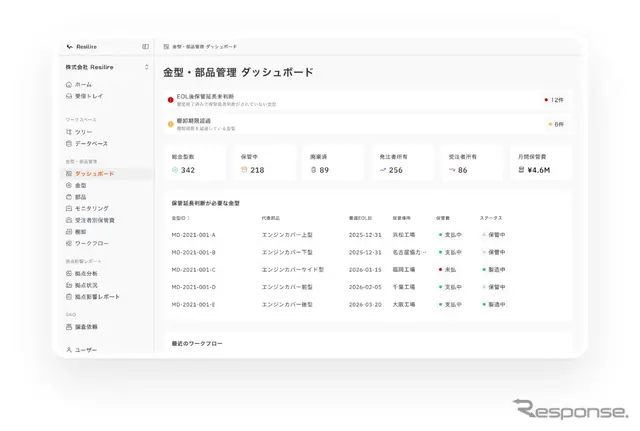Click storage location 浜松工場
The width and height of the screenshot is (640, 431).
coord(404,235)
